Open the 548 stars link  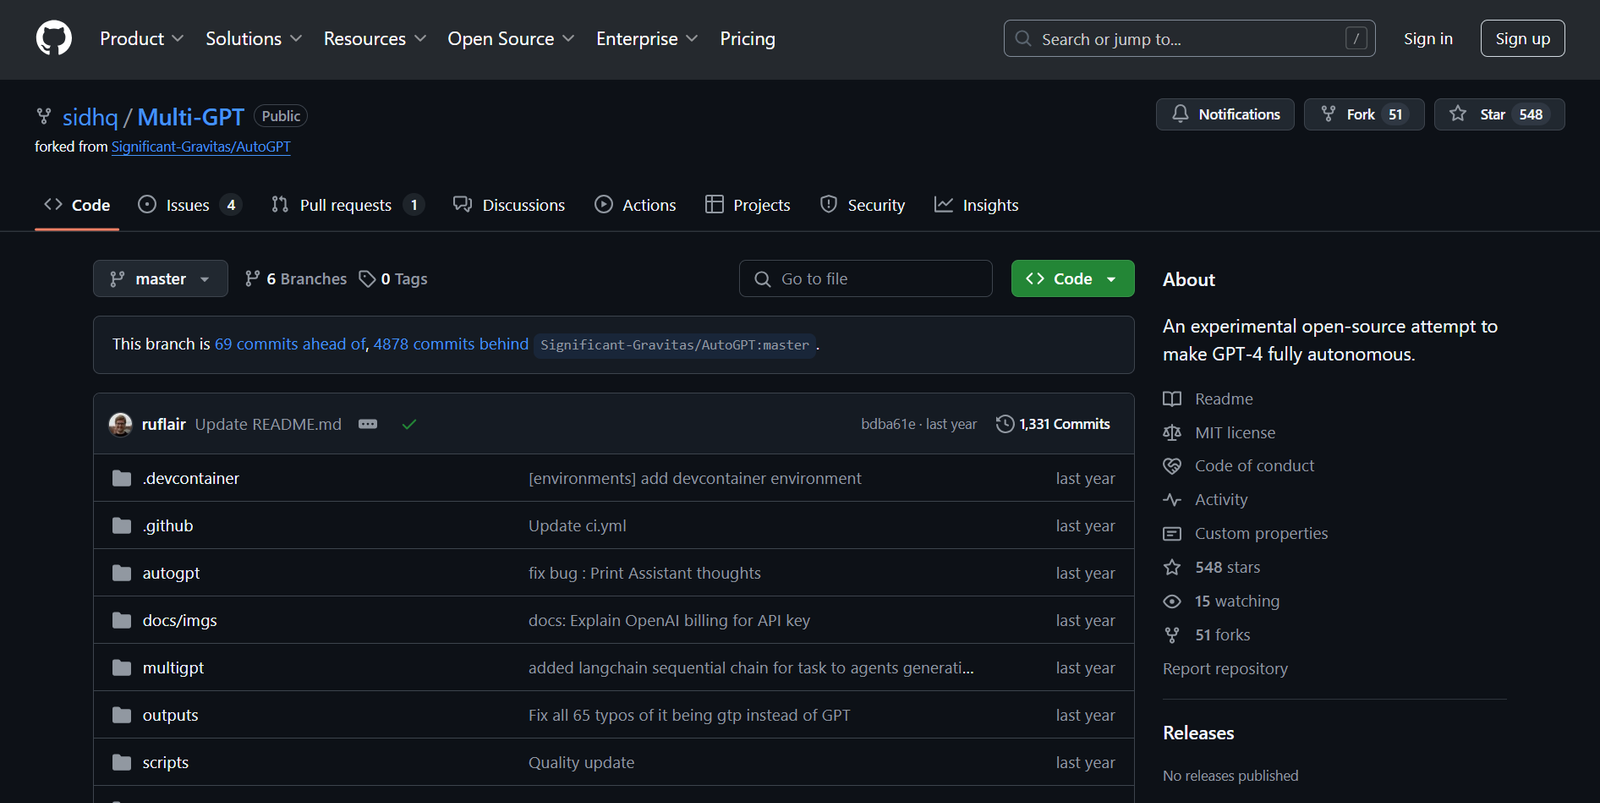click(x=1227, y=567)
